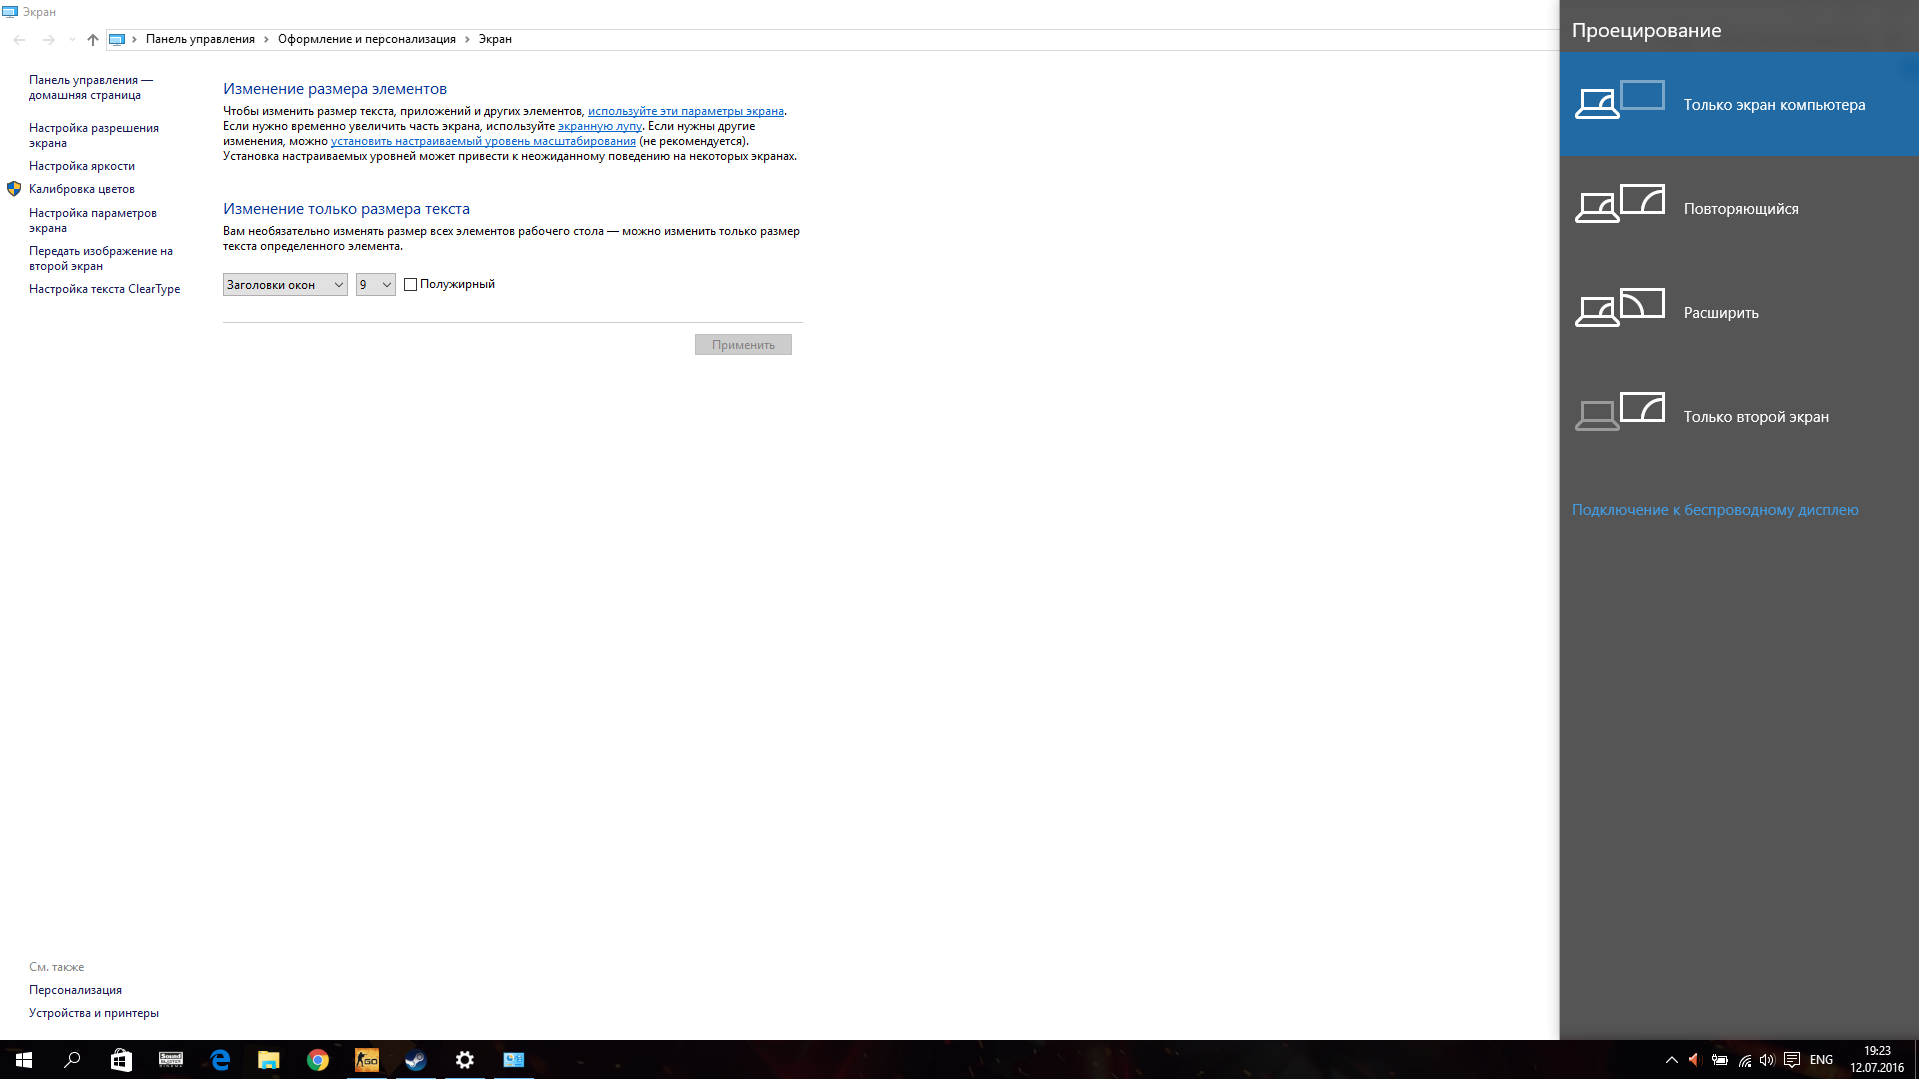Image resolution: width=1919 pixels, height=1079 pixels.
Task: Click the Применить button
Action: 743,345
